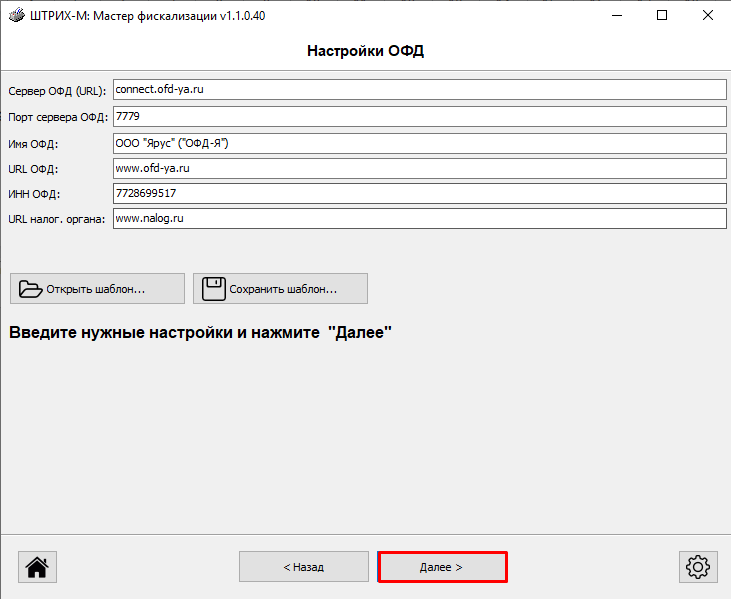731x599 pixels.
Task: Open a template with 'Открыть шаблон...'
Action: (x=97, y=289)
